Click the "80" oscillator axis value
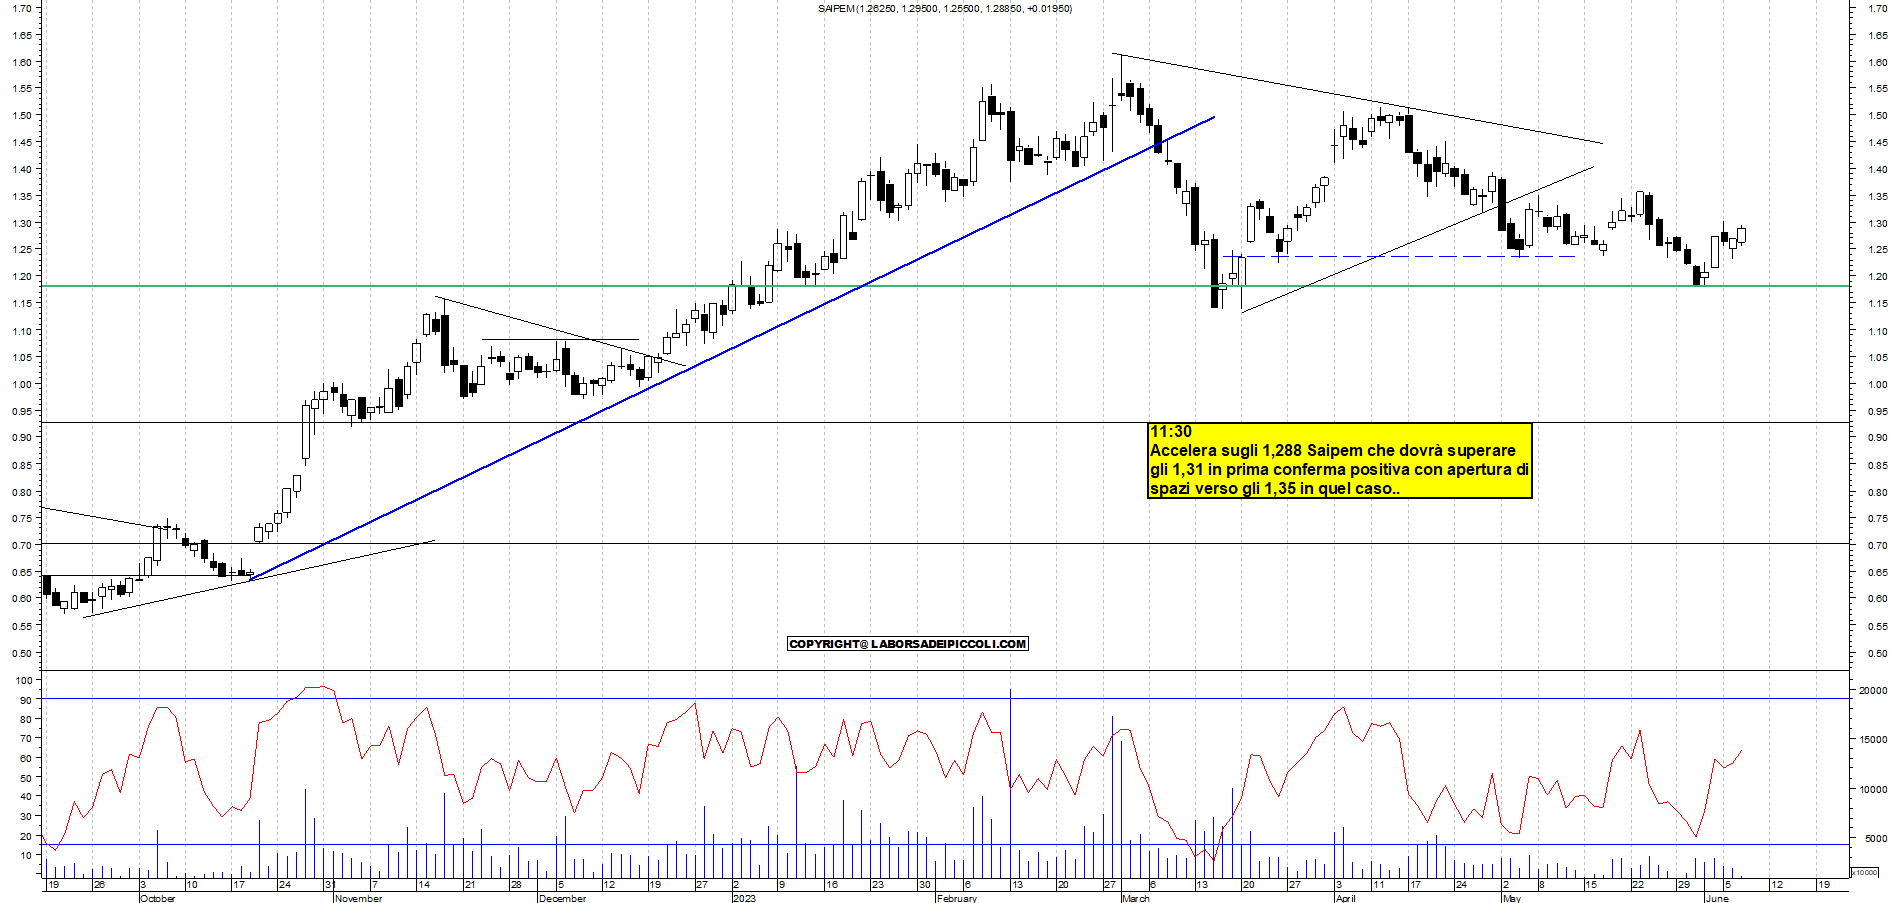The image size is (1890, 903). click(x=26, y=719)
